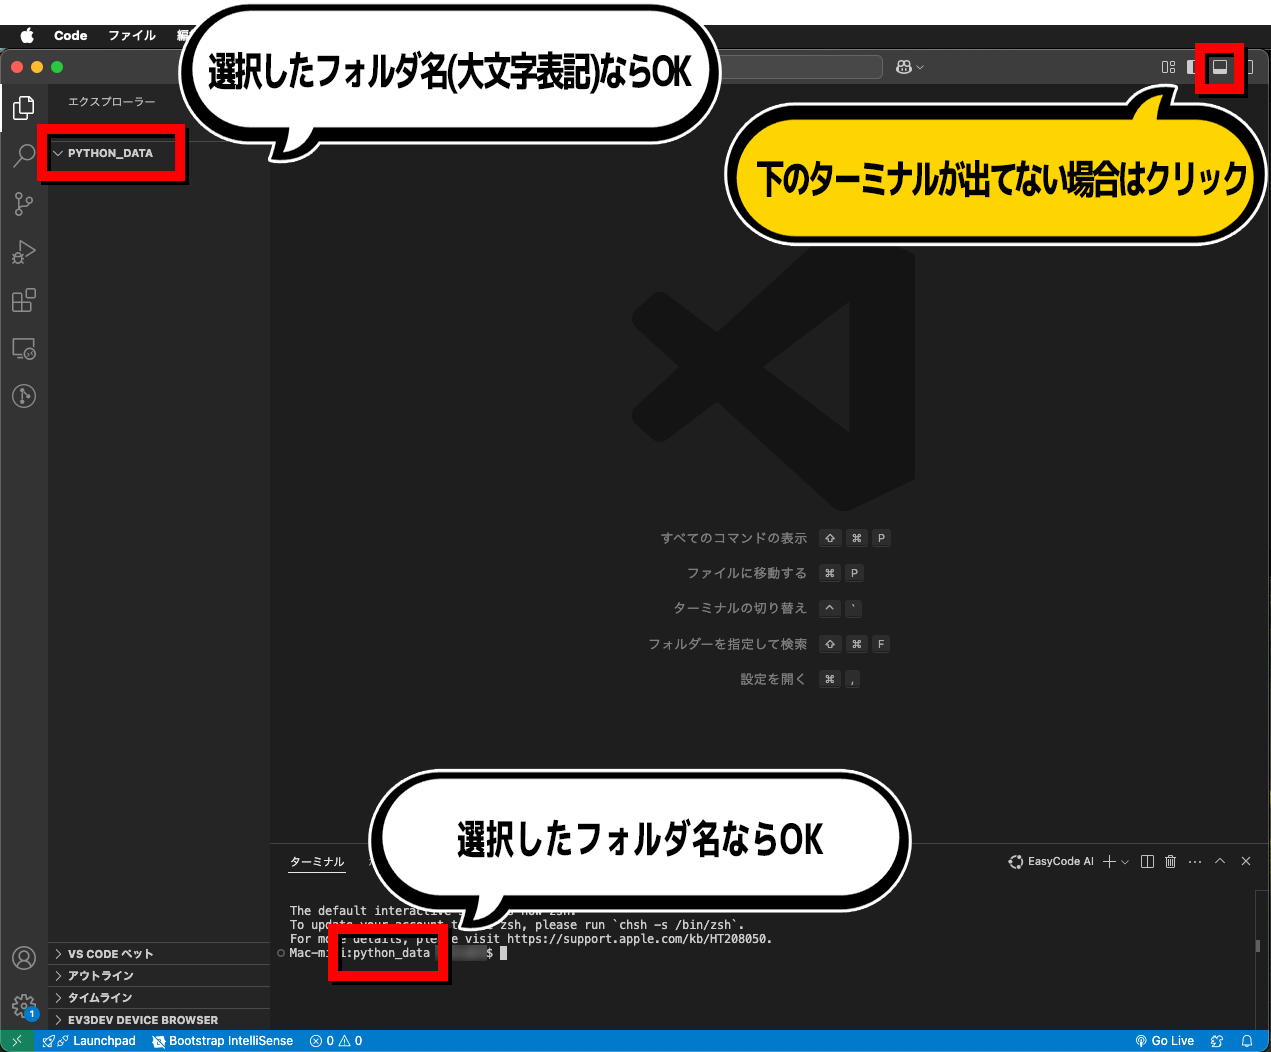Open Customize Layout icon in title bar
1271x1052 pixels.
[x=1168, y=67]
